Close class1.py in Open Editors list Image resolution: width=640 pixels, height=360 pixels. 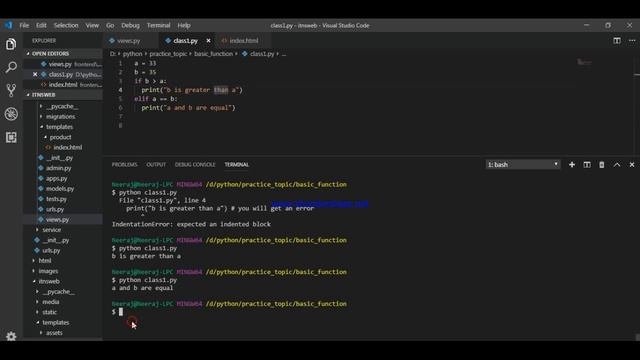pyautogui.click(x=35, y=74)
